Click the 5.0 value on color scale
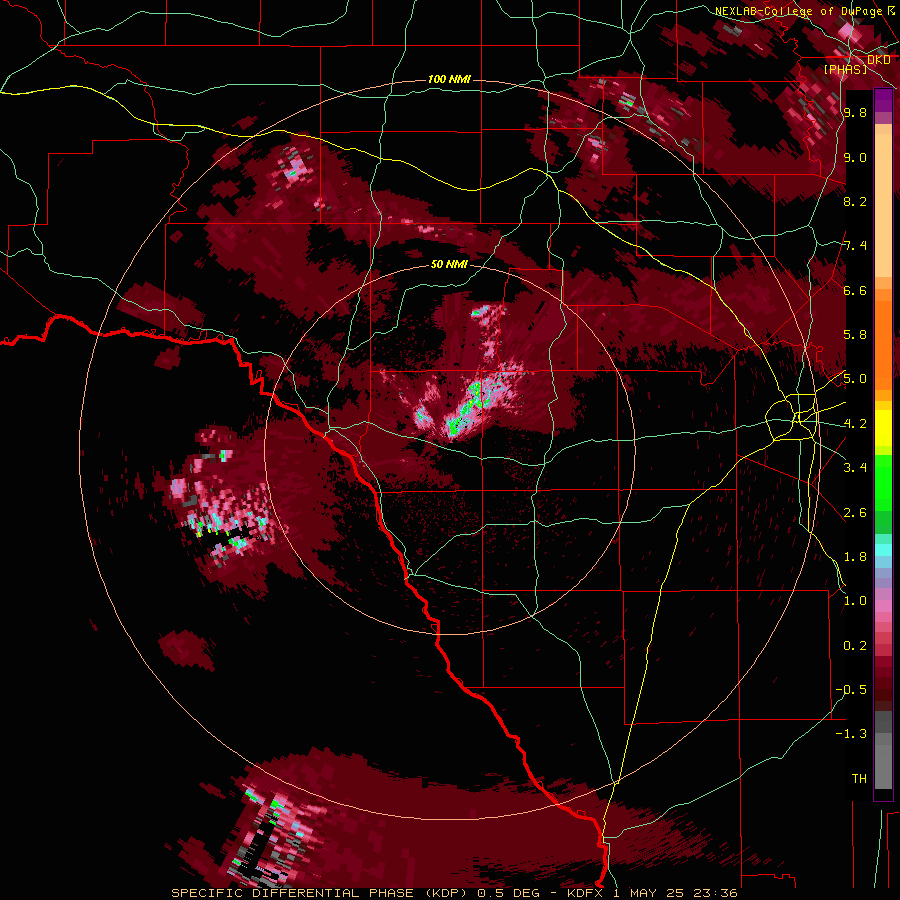 [x=855, y=379]
